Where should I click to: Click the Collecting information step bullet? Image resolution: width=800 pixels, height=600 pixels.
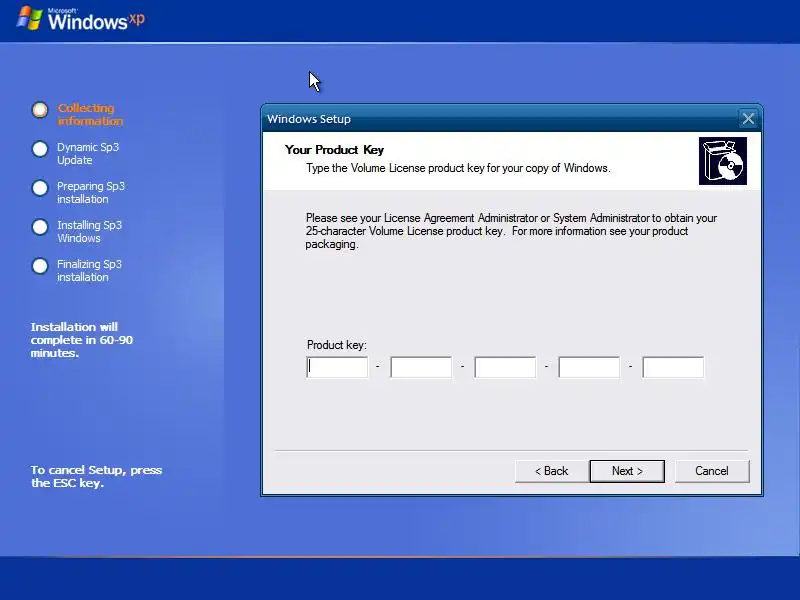(40, 110)
